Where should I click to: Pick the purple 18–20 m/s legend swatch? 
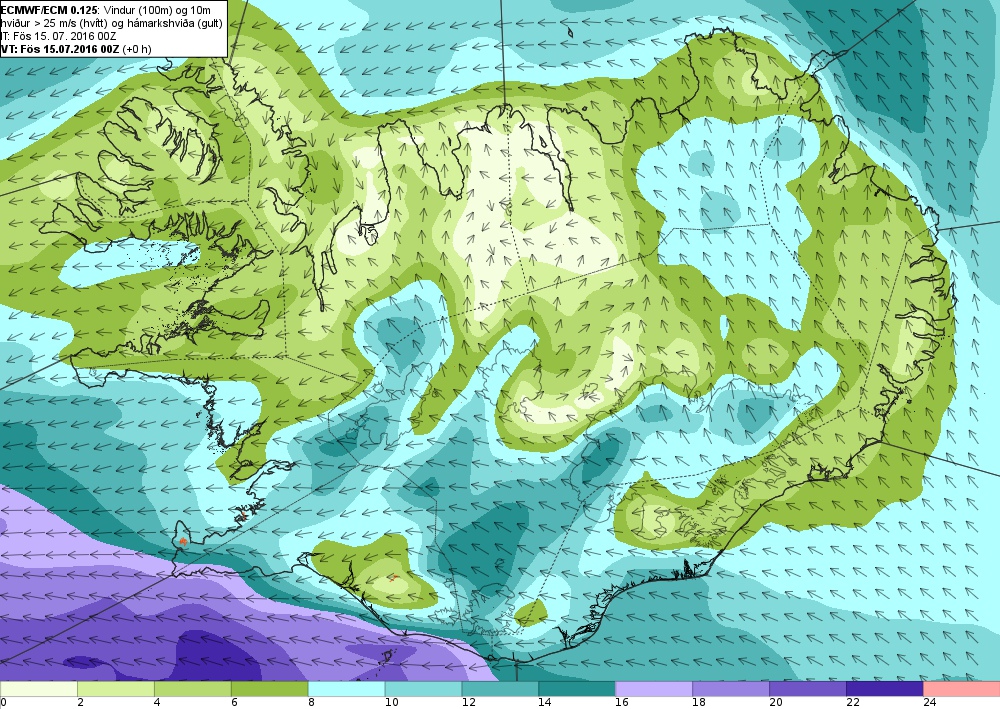(731, 689)
